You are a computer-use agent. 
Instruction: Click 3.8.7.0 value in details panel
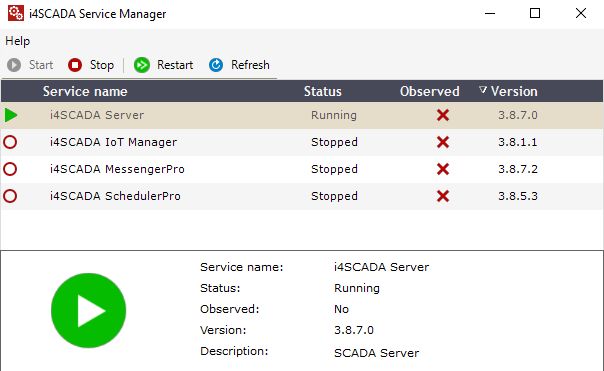pyautogui.click(x=354, y=330)
